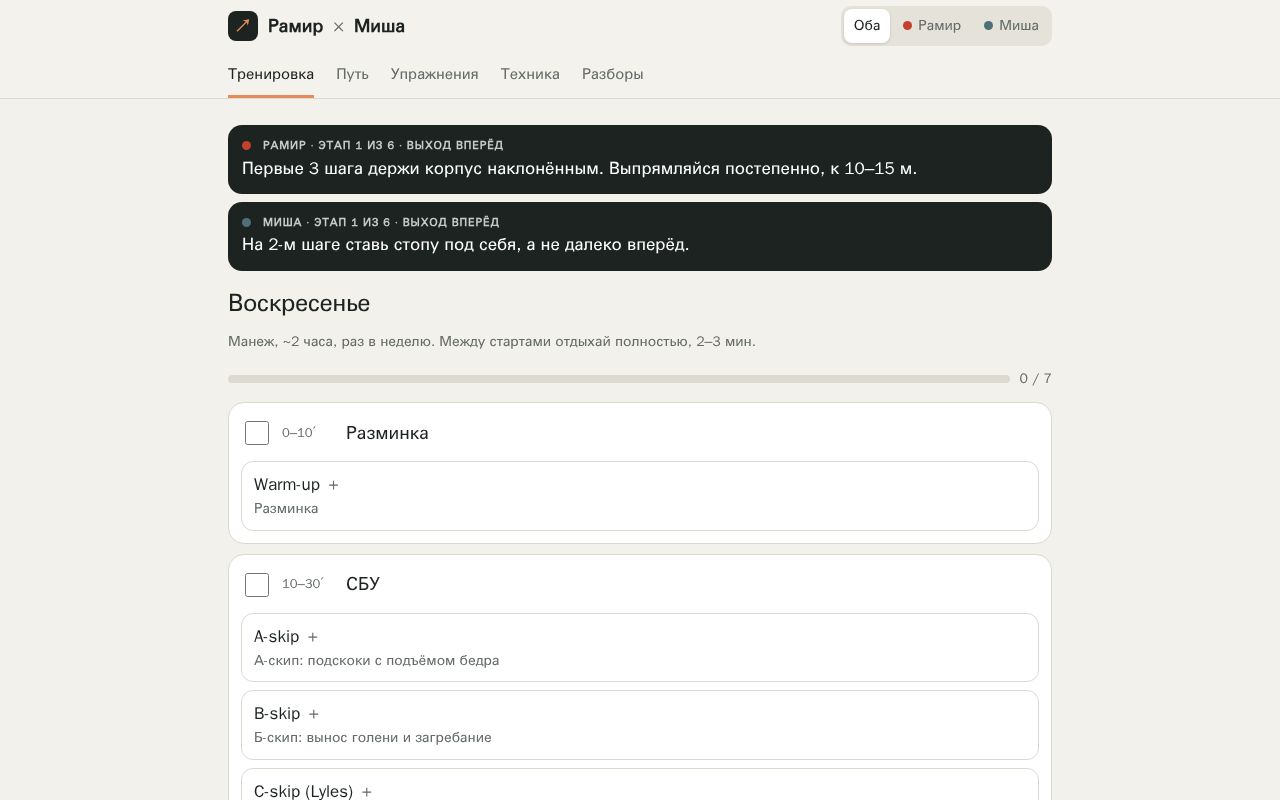
Task: Click the Рамир name in header
Action: pos(295,26)
